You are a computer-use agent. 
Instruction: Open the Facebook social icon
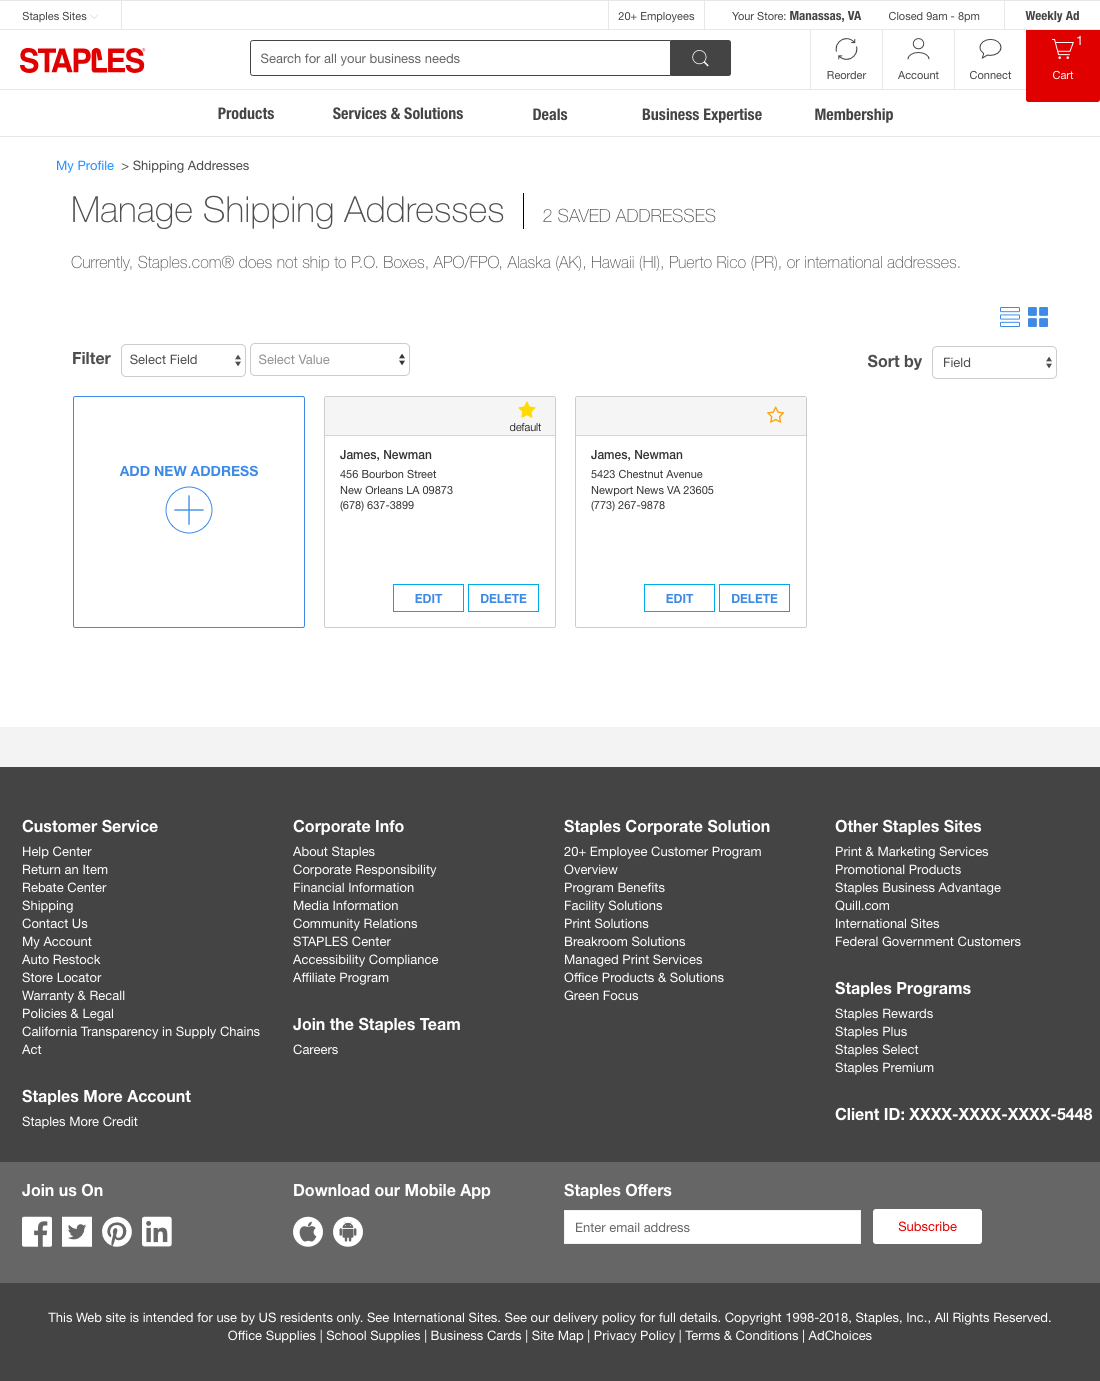37,1231
